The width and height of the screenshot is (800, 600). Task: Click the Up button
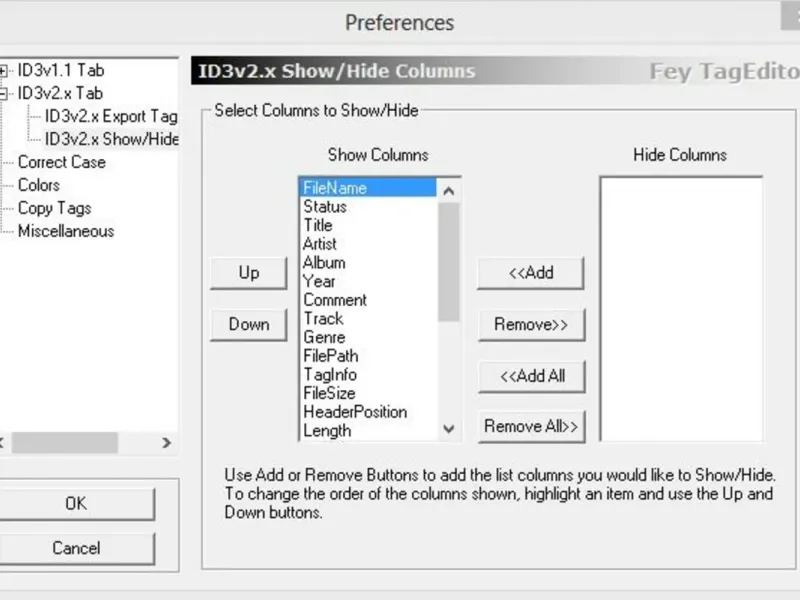[x=249, y=273]
